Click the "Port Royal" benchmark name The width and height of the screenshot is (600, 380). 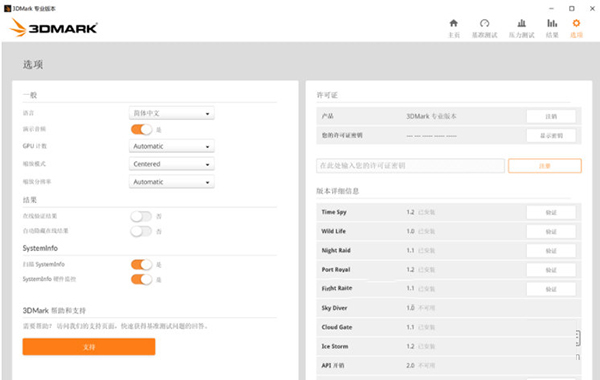coord(336,269)
